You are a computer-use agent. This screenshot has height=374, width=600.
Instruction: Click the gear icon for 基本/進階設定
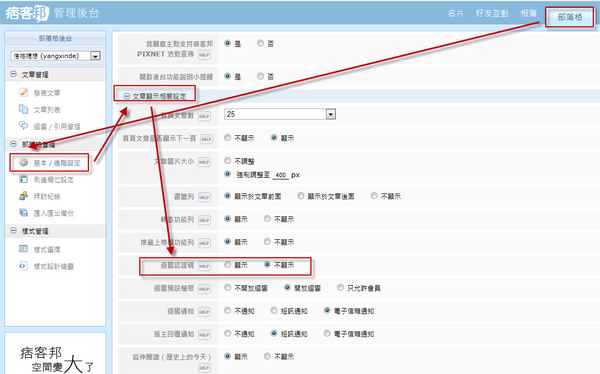tap(24, 162)
